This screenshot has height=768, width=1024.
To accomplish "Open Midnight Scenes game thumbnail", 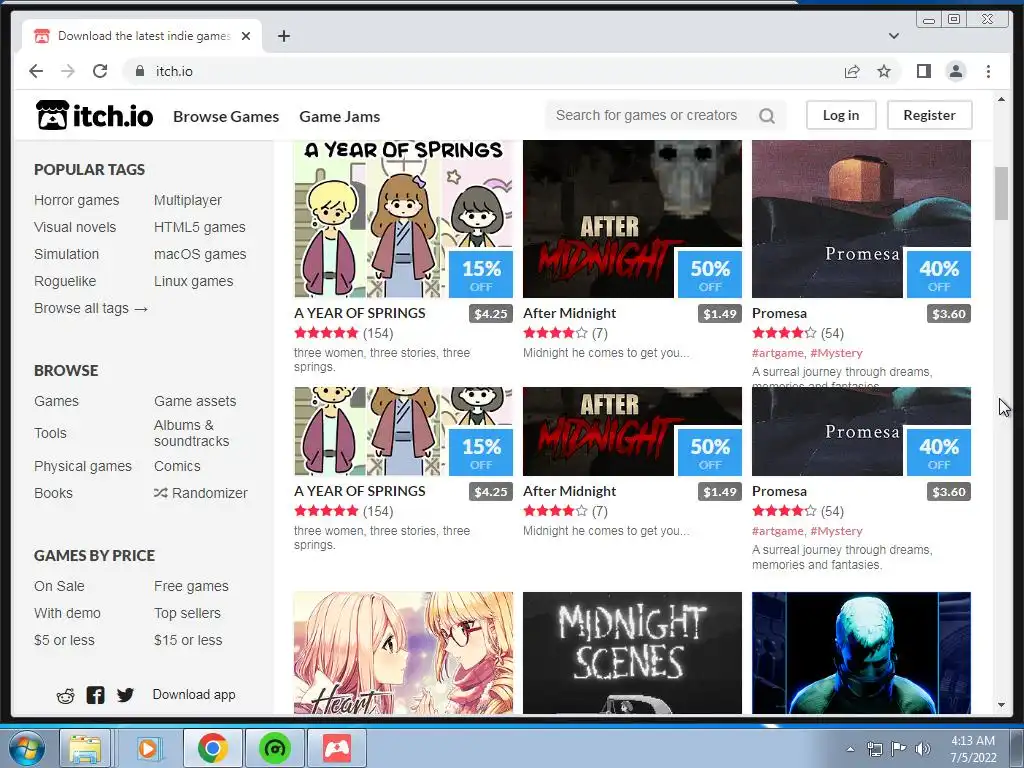I will tap(632, 653).
